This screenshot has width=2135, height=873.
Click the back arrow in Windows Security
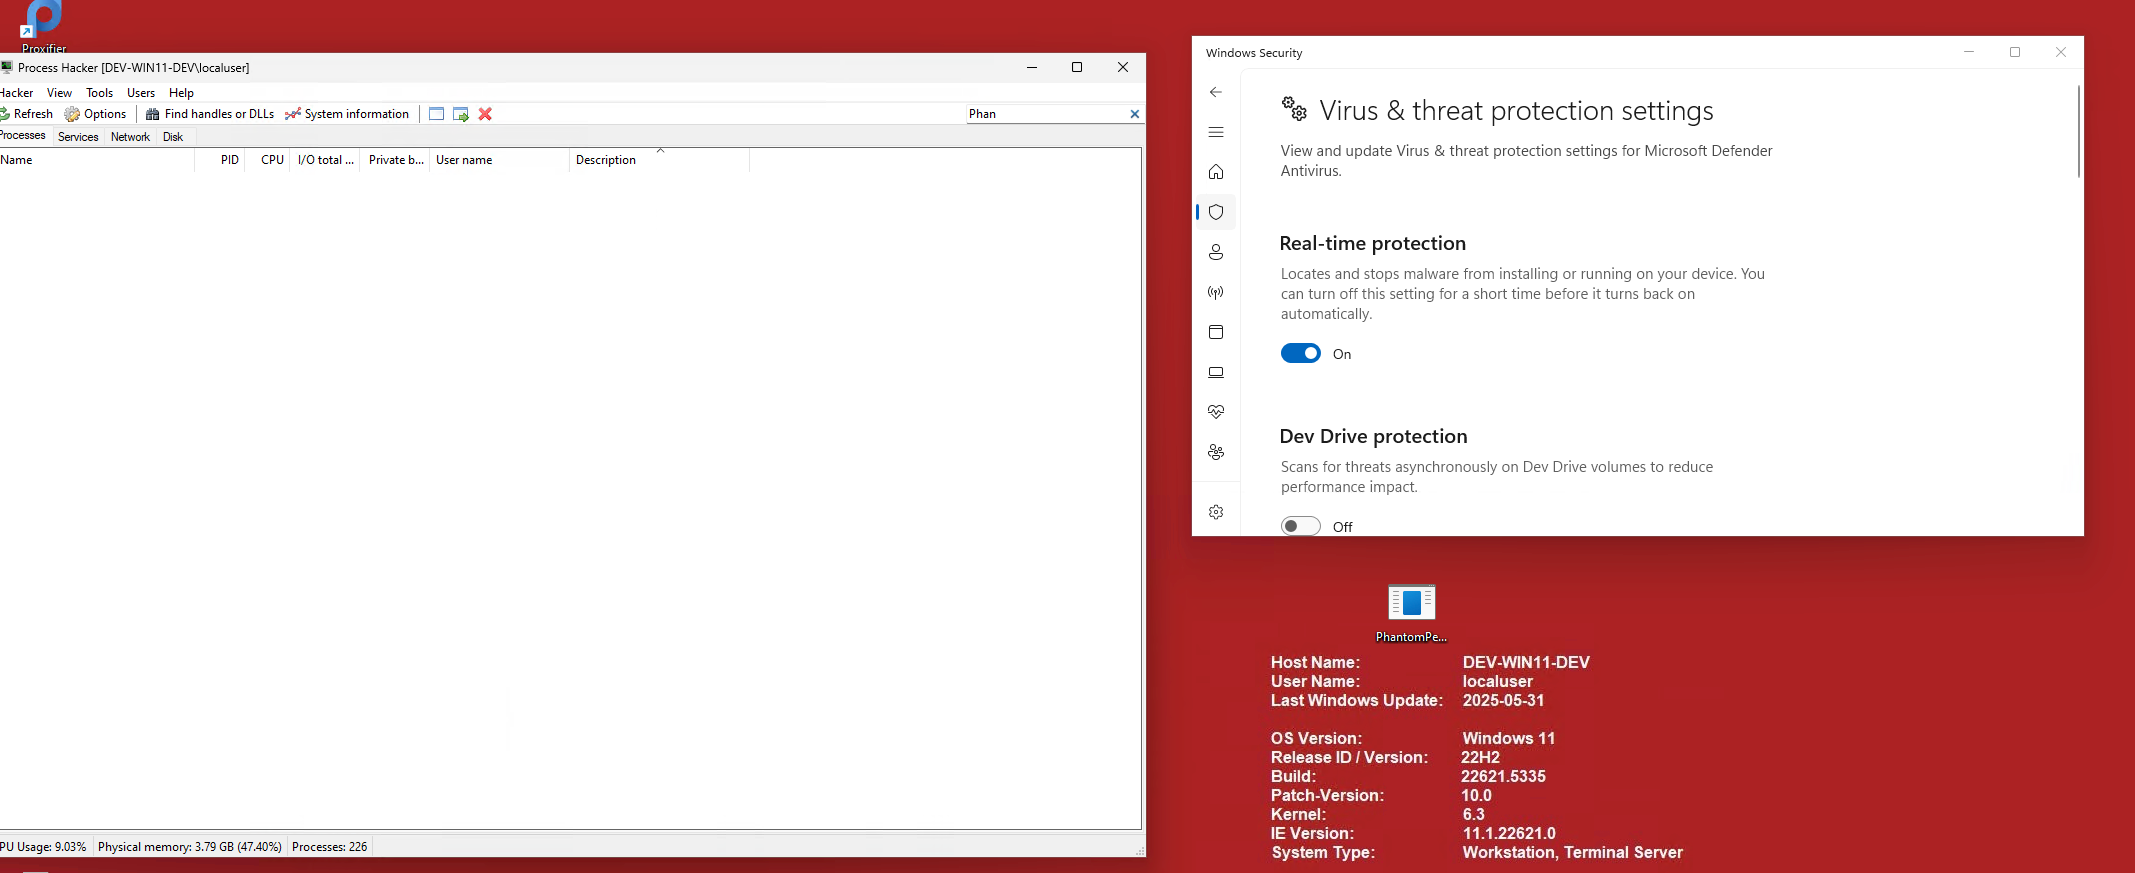[x=1216, y=92]
